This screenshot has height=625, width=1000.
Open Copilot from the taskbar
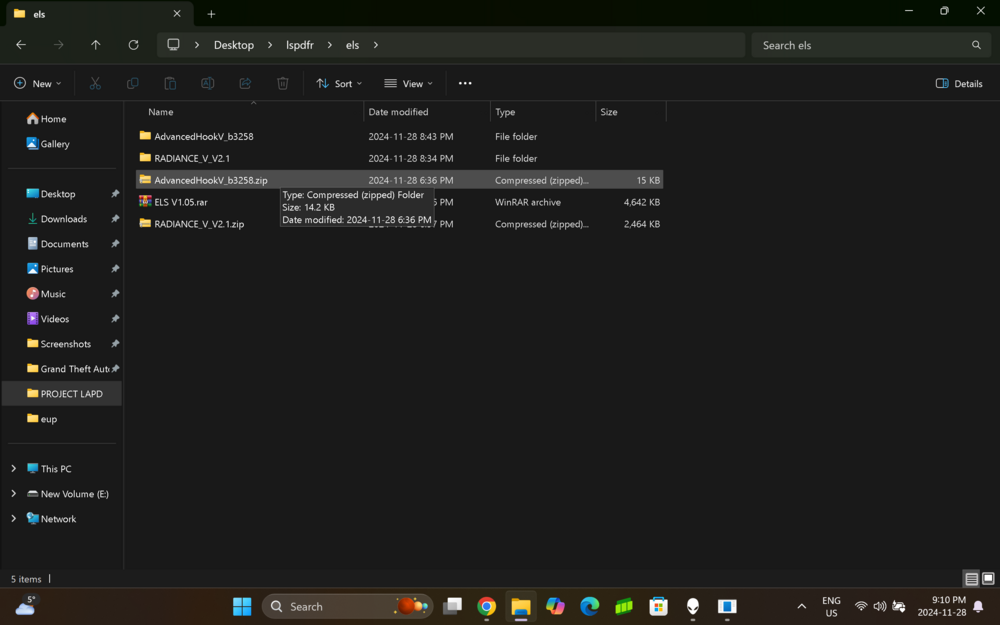pyautogui.click(x=555, y=607)
